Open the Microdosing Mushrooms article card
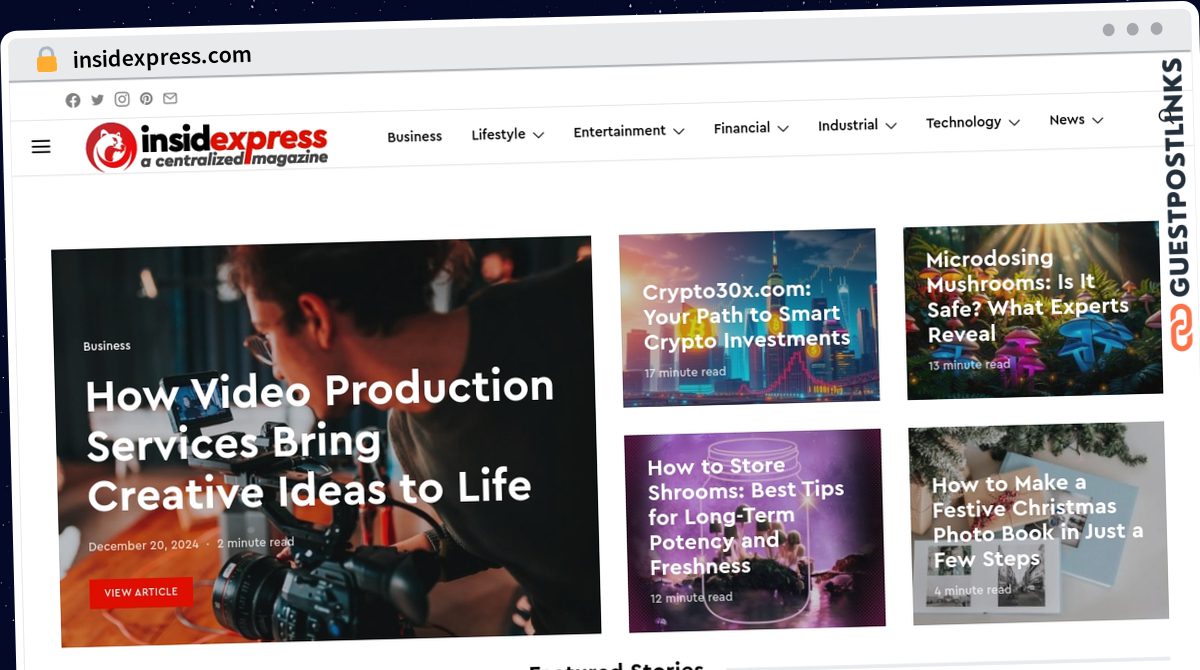Screen dimensions: 1200x670 [1032, 309]
